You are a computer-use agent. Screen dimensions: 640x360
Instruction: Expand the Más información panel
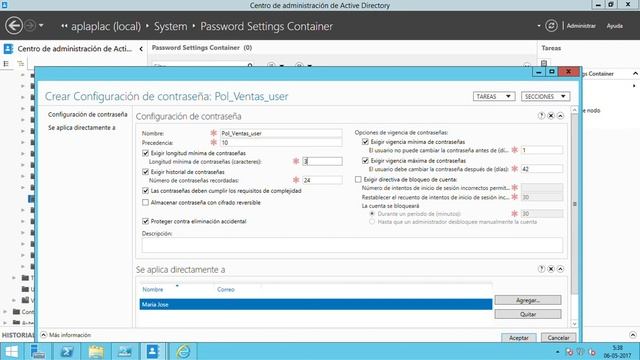pos(44,335)
